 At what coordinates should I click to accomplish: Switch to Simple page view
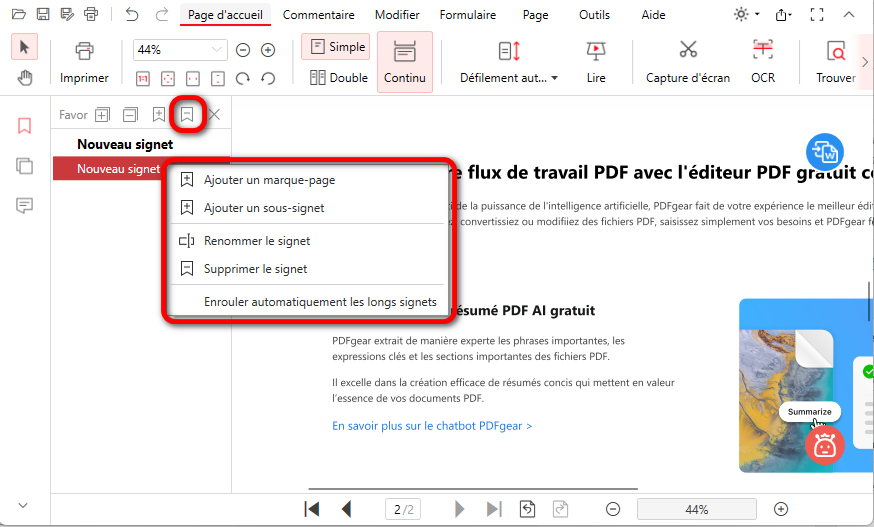click(336, 47)
